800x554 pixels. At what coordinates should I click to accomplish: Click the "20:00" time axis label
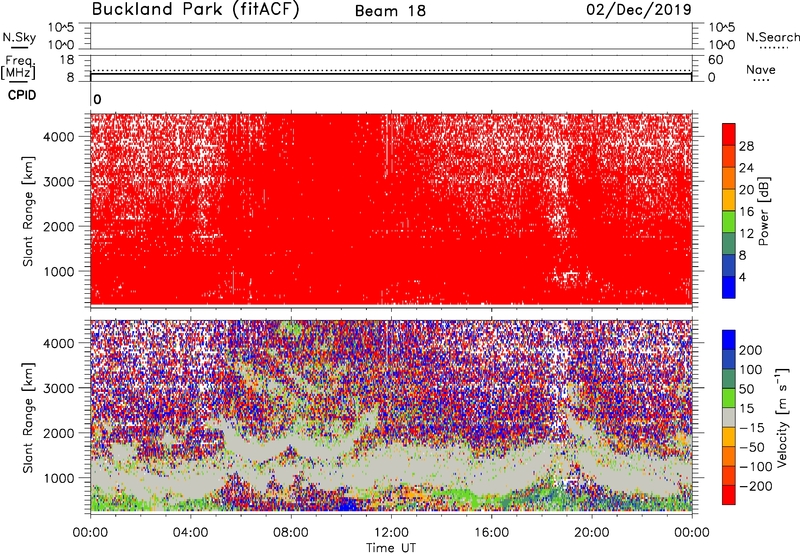pyautogui.click(x=591, y=533)
